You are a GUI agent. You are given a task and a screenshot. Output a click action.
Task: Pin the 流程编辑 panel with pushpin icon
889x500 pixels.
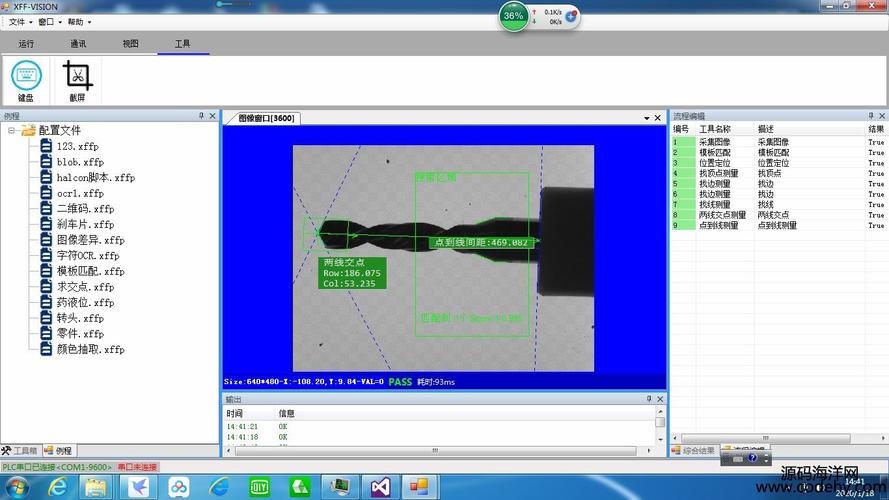(x=871, y=116)
